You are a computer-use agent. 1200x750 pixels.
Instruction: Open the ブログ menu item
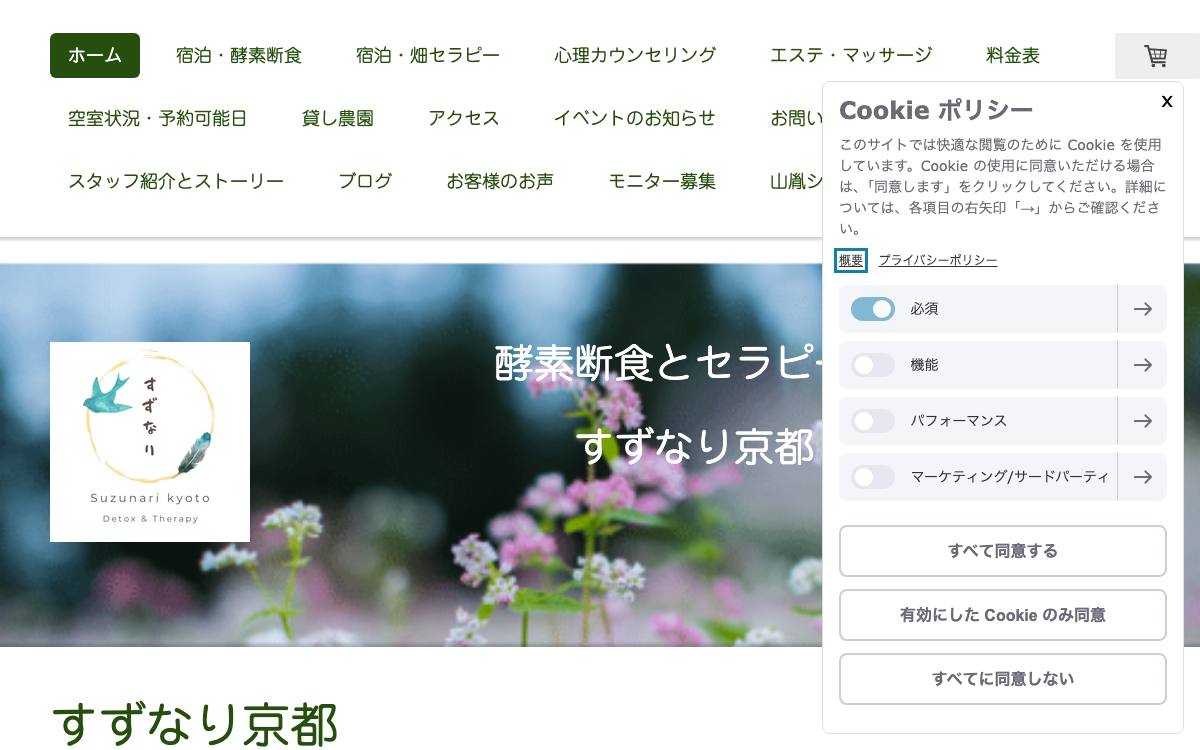[x=365, y=181]
